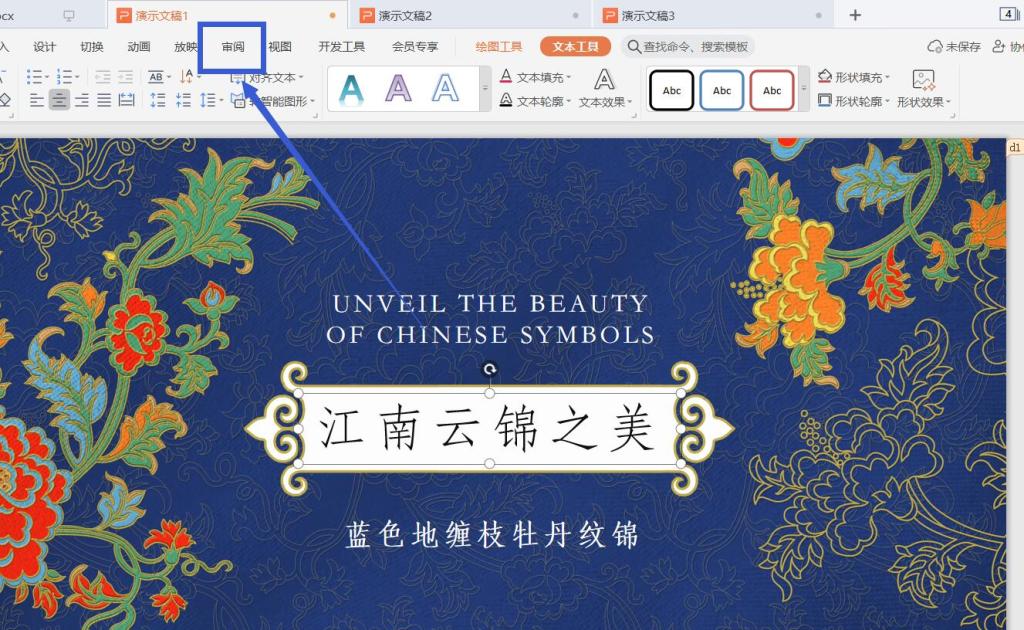Switch to the 审阅 review ribbon tab
This screenshot has height=630, width=1024.
click(232, 46)
